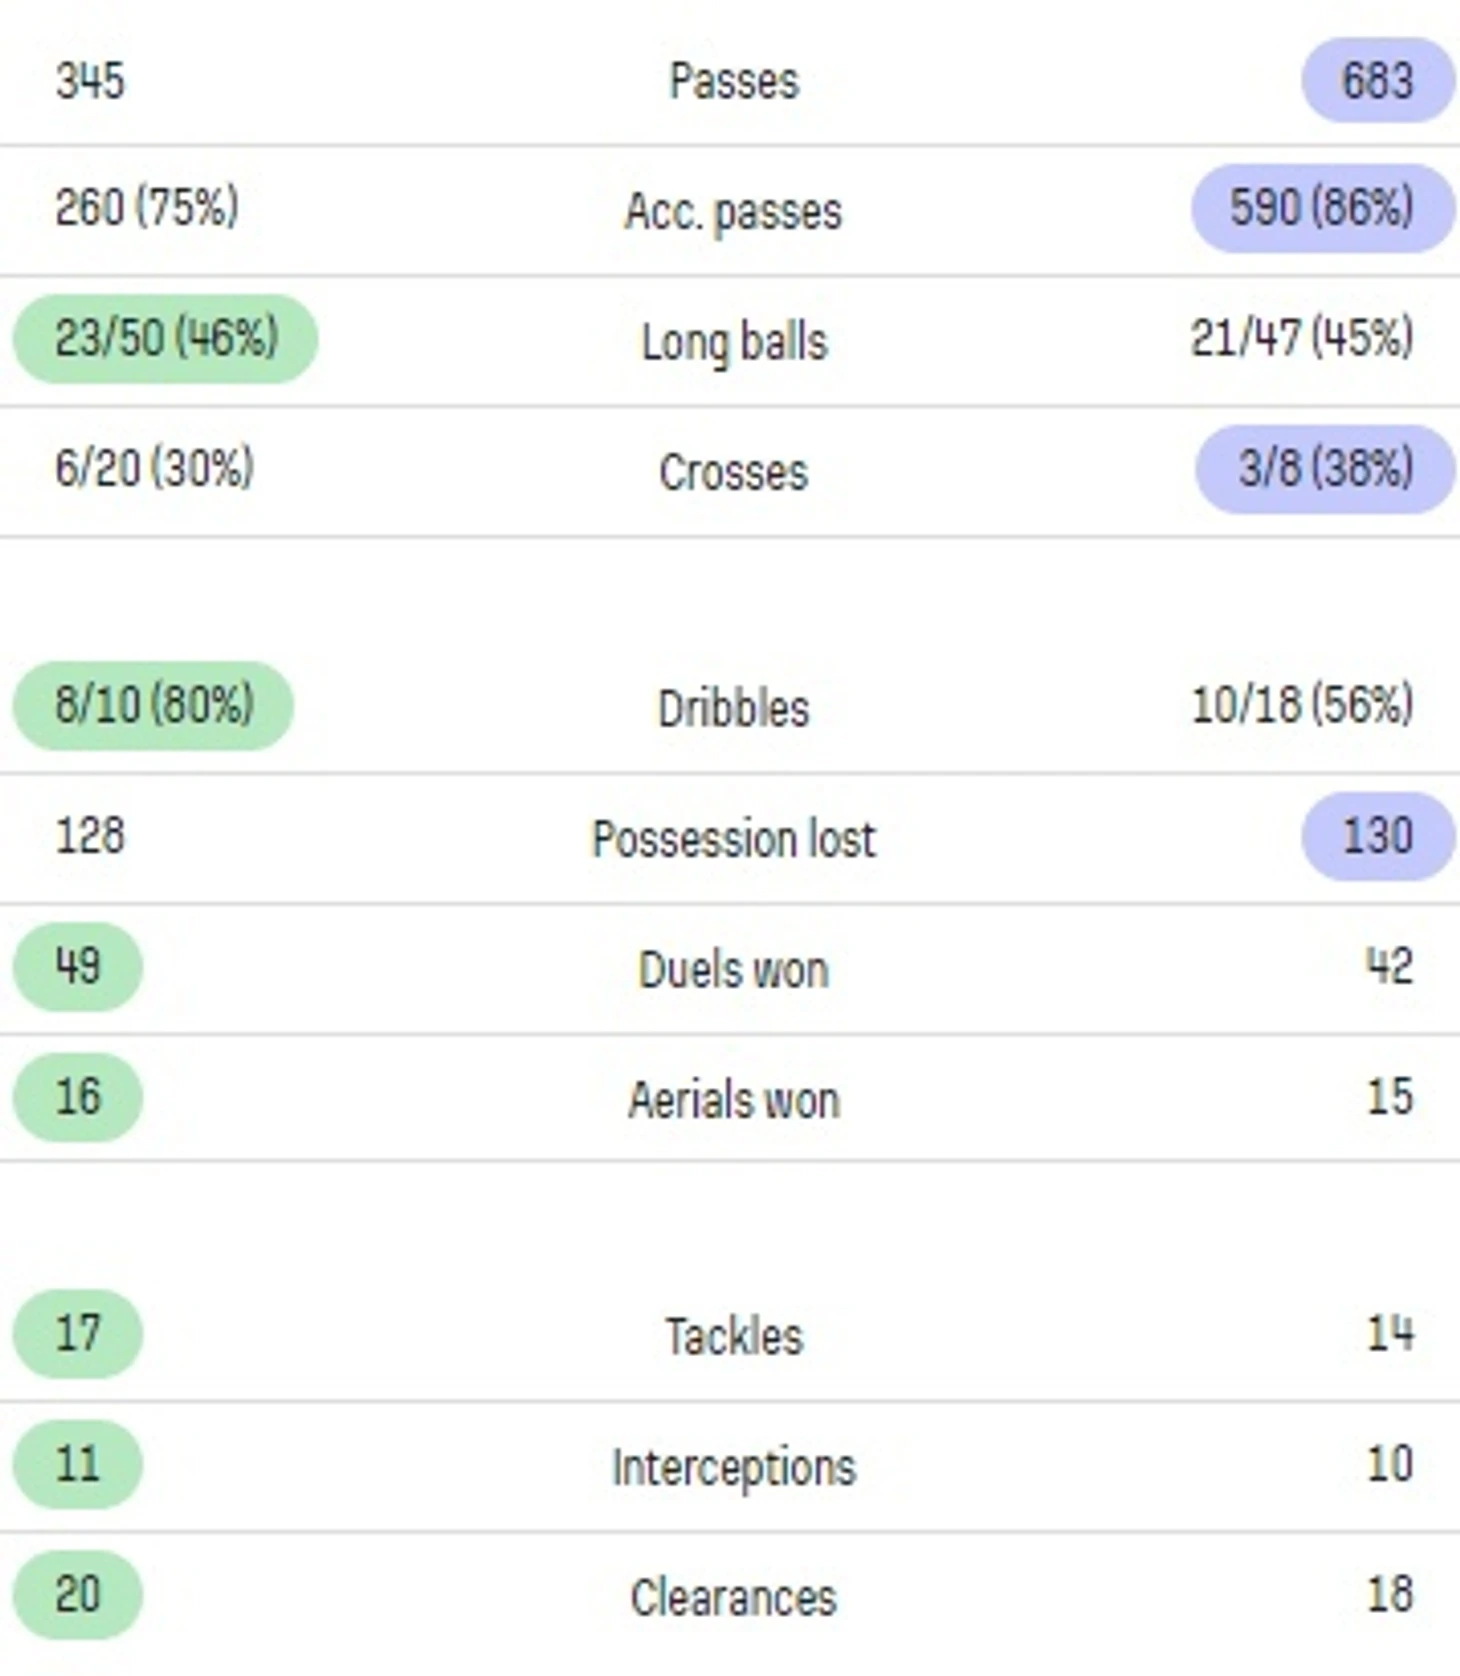
Task: Click the Possession lost label
Action: (x=733, y=838)
